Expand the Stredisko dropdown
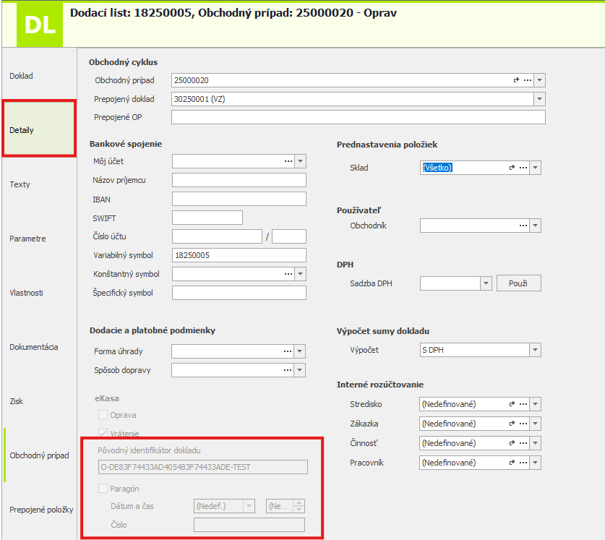Screen dimensions: 605x540 pyautogui.click(x=535, y=404)
